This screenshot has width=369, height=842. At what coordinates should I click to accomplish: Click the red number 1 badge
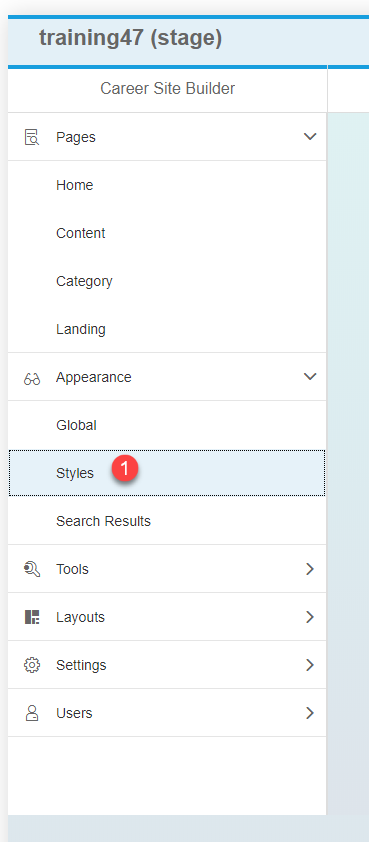pos(125,469)
